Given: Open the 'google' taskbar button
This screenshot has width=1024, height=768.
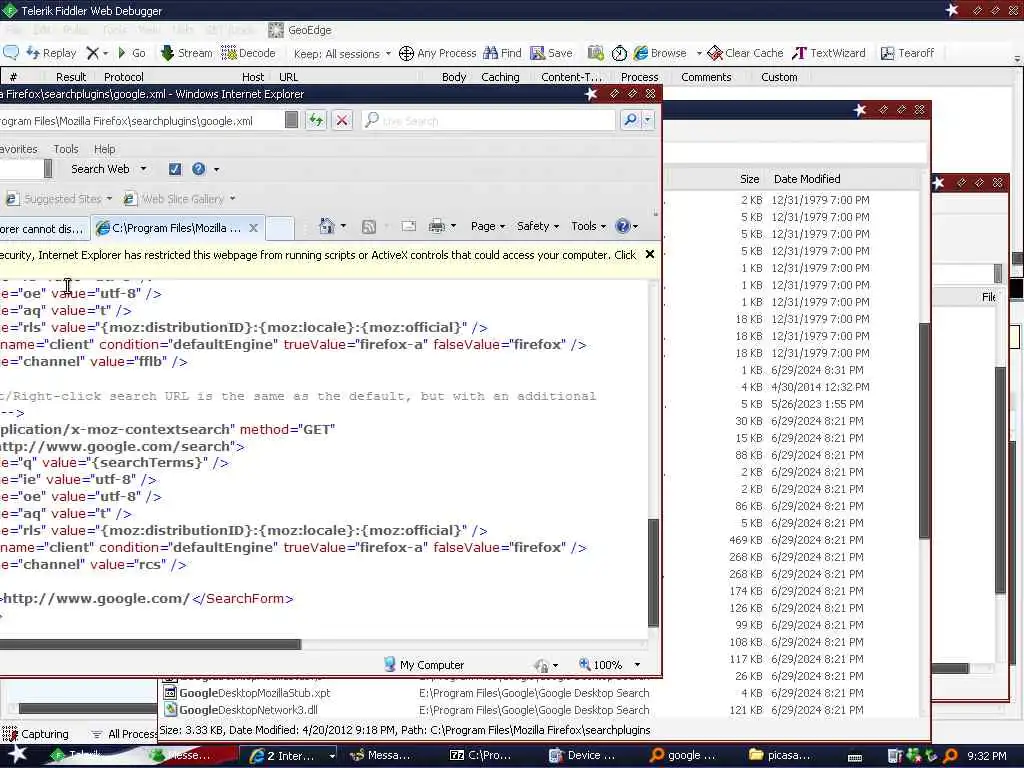Looking at the screenshot, I should (x=683, y=756).
